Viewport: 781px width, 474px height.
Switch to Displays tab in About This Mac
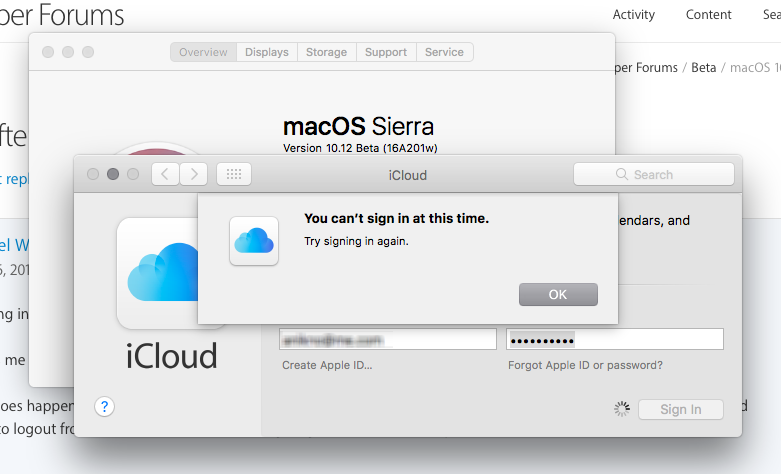coord(267,52)
